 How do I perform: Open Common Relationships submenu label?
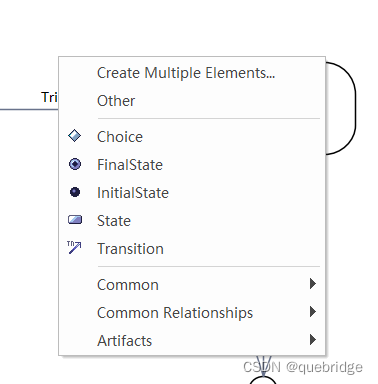[x=175, y=313]
